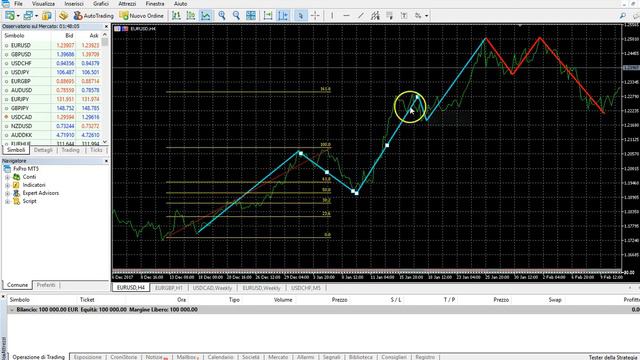Open the Mercato tab in Toolbox
The width and height of the screenshot is (640, 360).
coord(278,357)
